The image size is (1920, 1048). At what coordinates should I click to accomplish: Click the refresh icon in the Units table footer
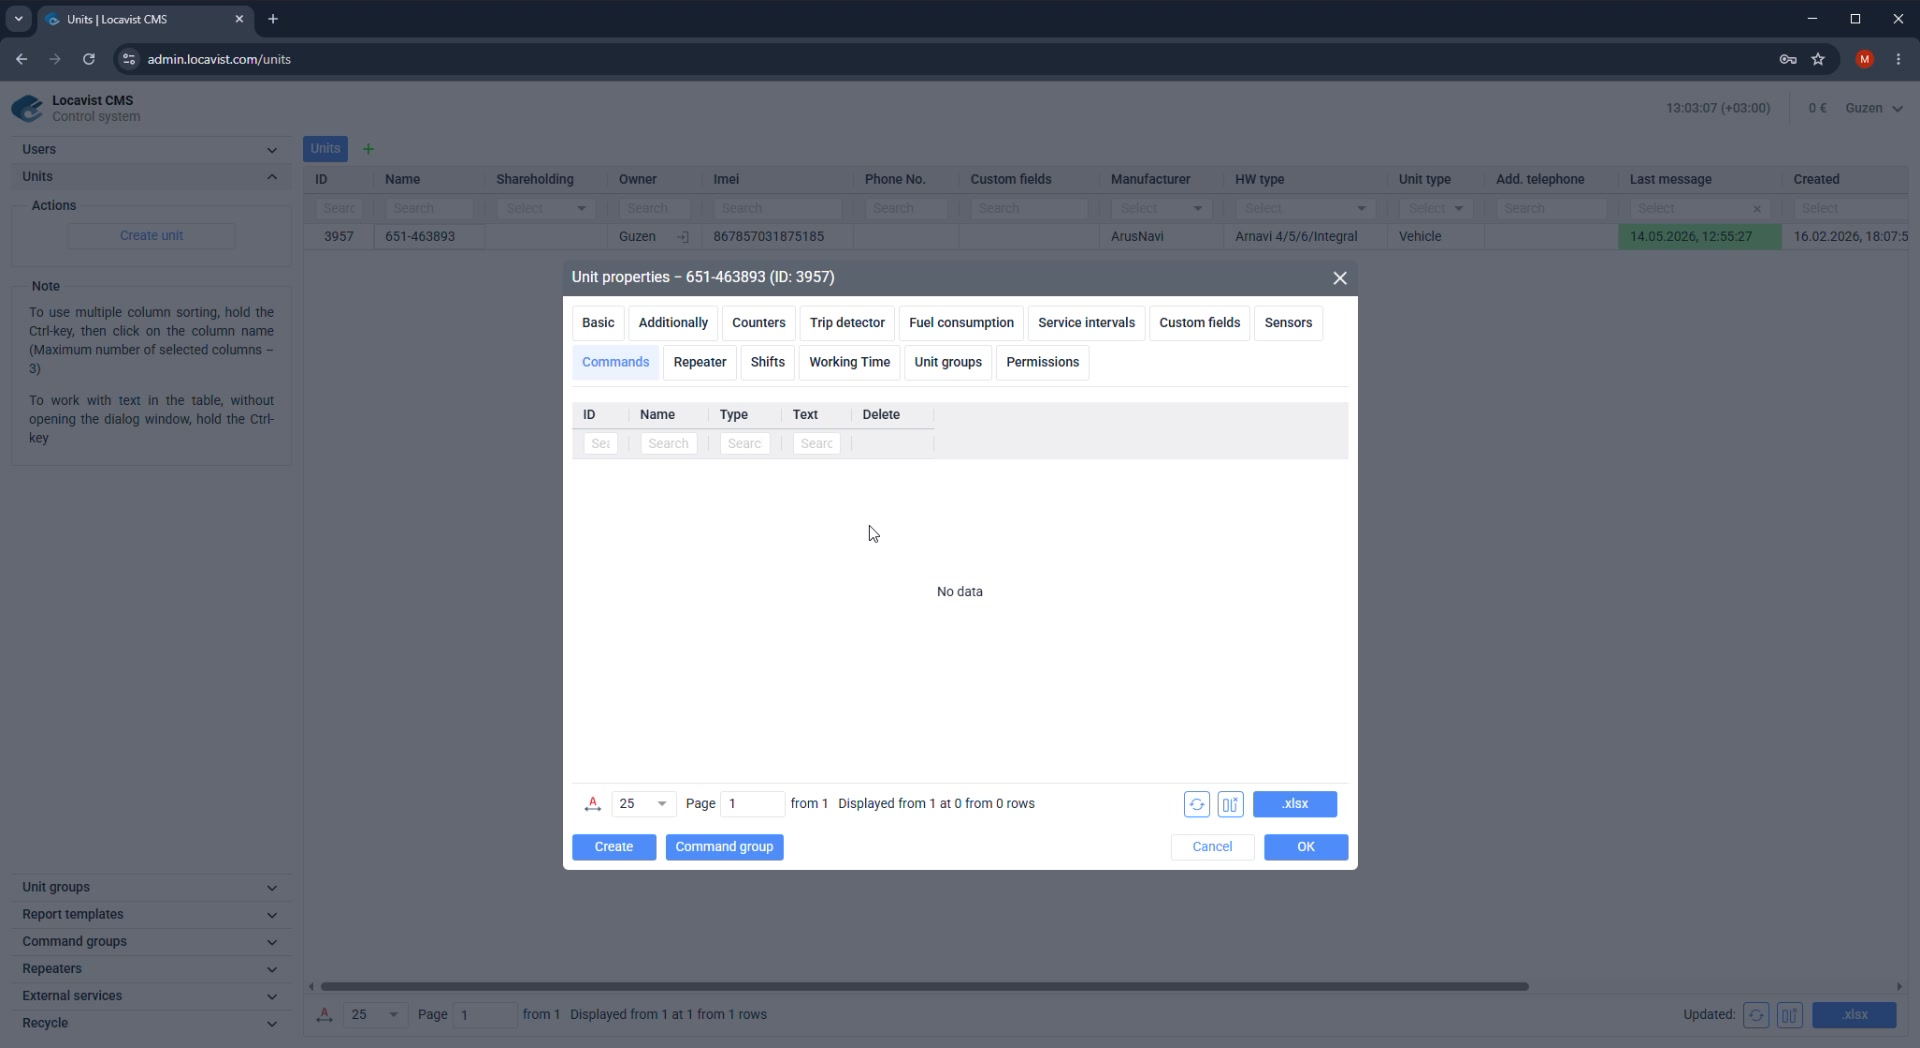(1756, 1015)
